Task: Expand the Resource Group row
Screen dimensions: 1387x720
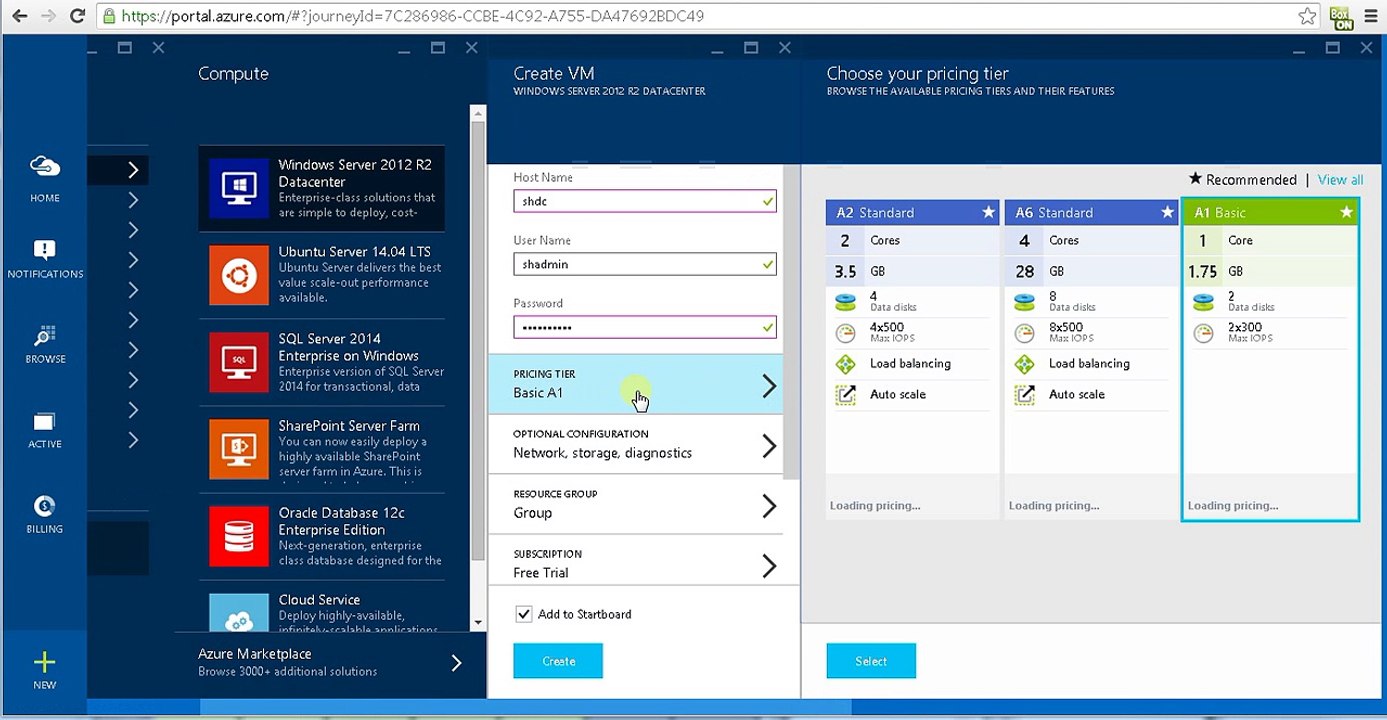Action: tap(643, 505)
